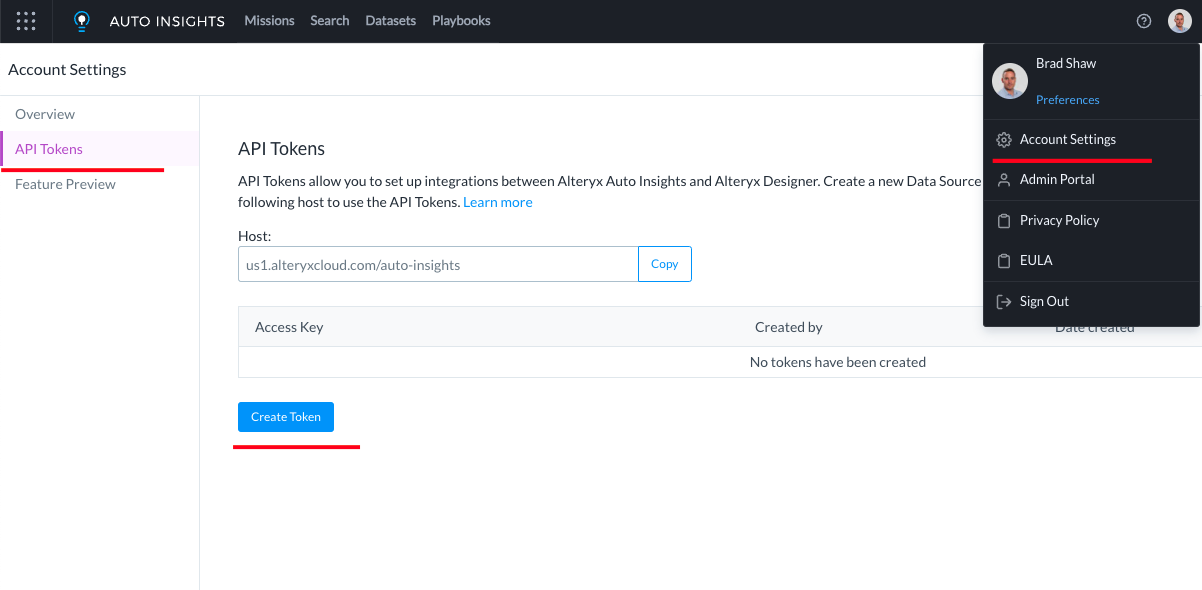Copy the host URL
The width and height of the screenshot is (1202, 590).
(665, 264)
